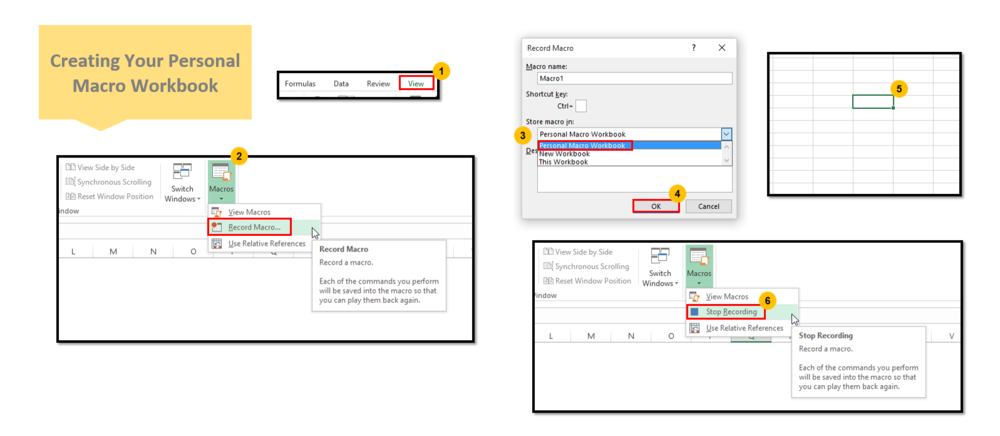Image resolution: width=1000 pixels, height=436 pixels.
Task: Switch to the Formulas ribbon tab
Action: (x=300, y=84)
